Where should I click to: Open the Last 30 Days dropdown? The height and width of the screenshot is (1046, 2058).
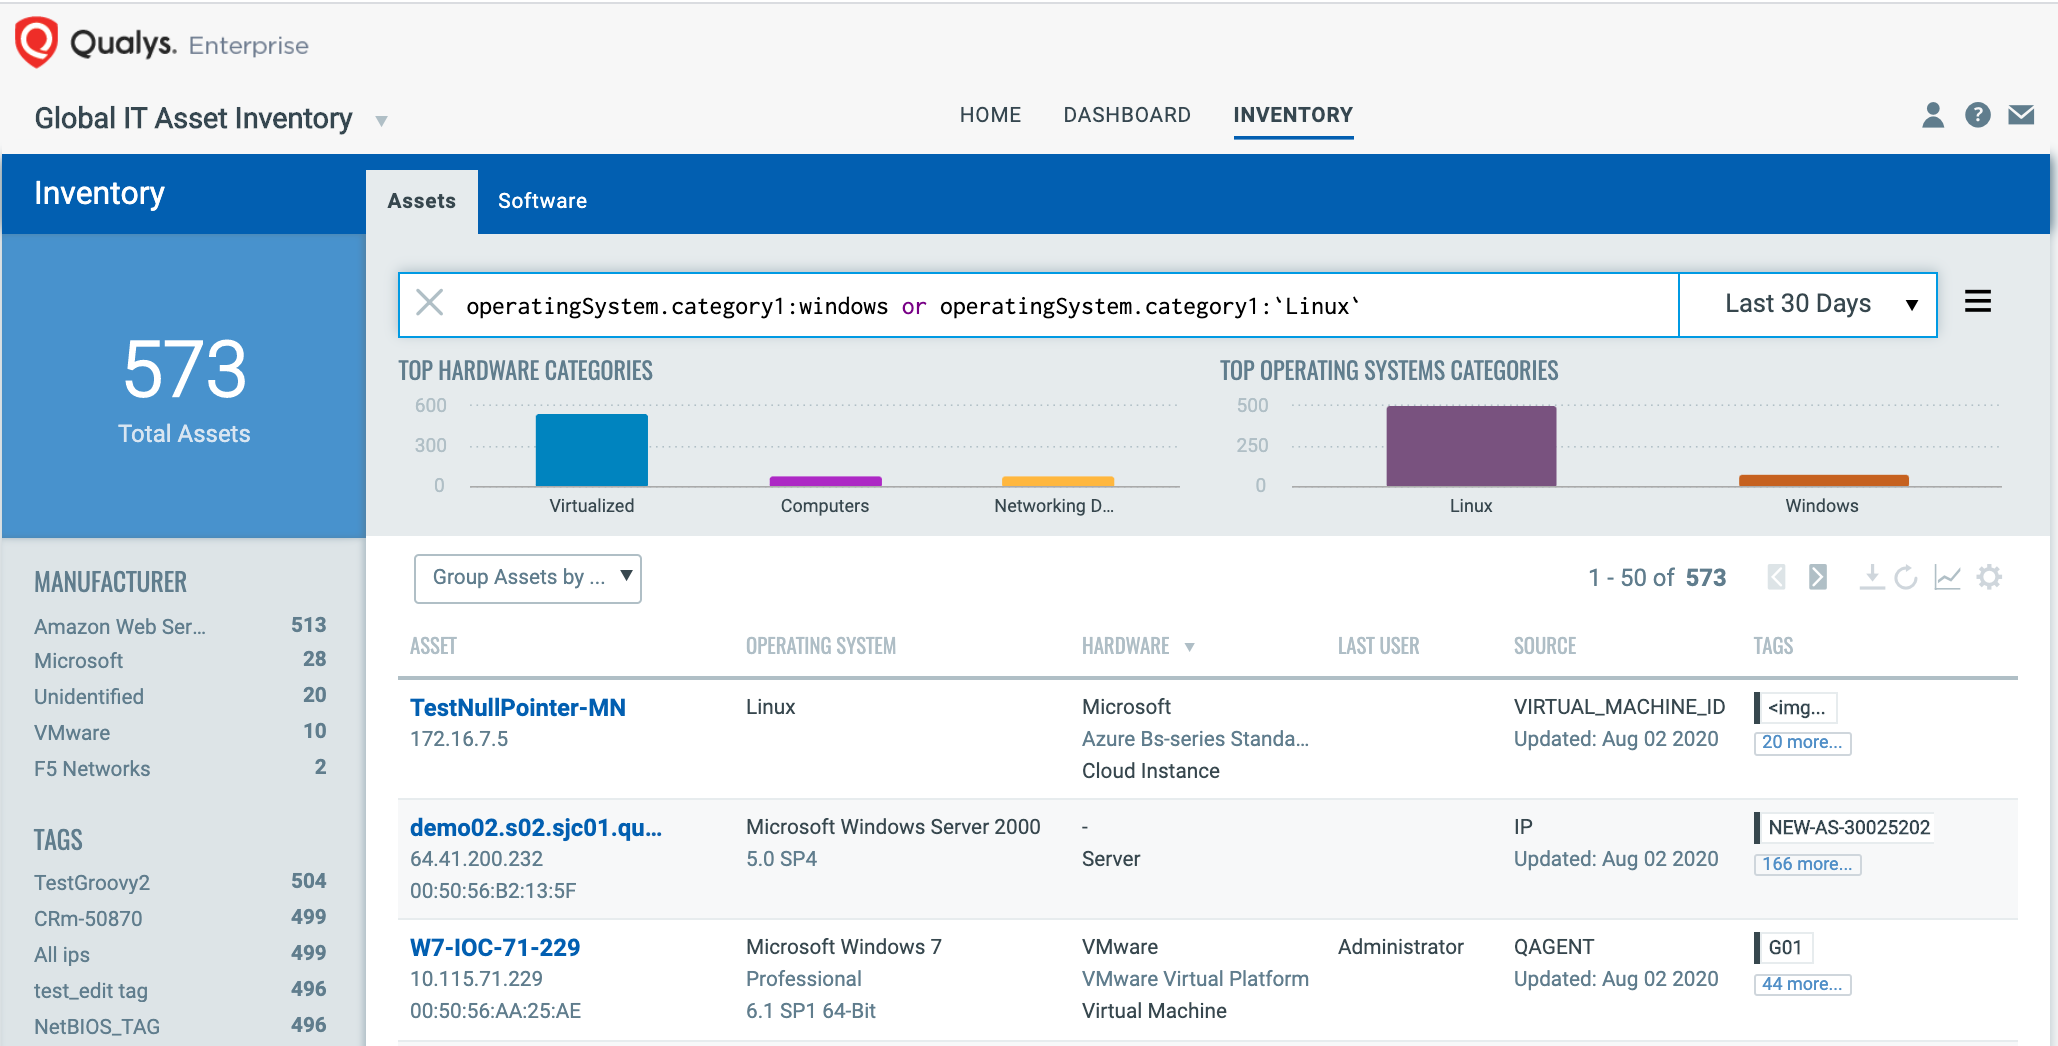click(1808, 304)
